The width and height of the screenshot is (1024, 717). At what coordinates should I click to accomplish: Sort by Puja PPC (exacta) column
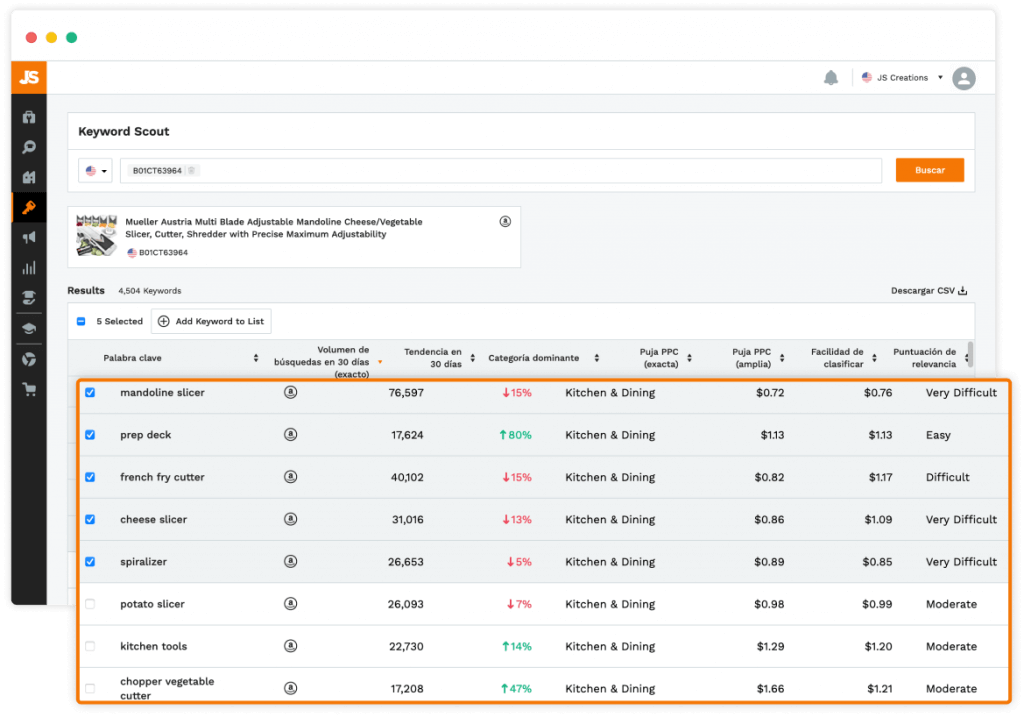pyautogui.click(x=690, y=358)
